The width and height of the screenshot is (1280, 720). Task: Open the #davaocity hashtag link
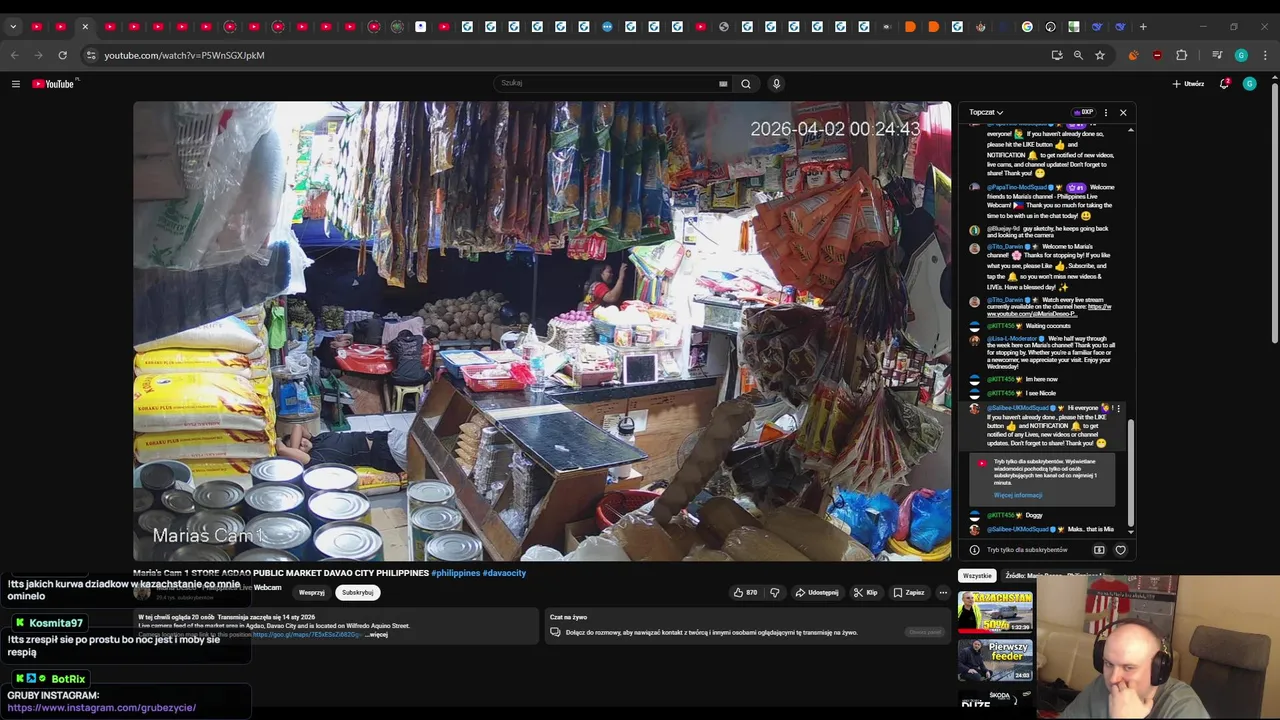click(504, 573)
